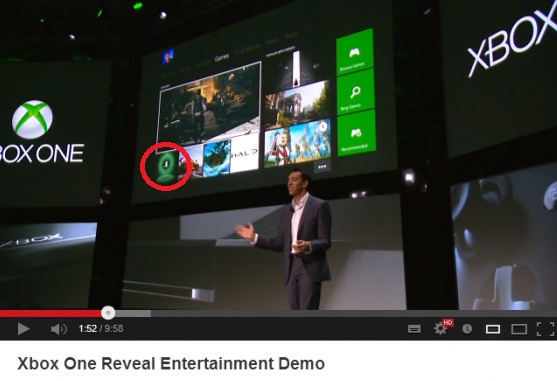This screenshot has height=381, width=557.
Task: Switch to the small player size
Action: (493, 330)
